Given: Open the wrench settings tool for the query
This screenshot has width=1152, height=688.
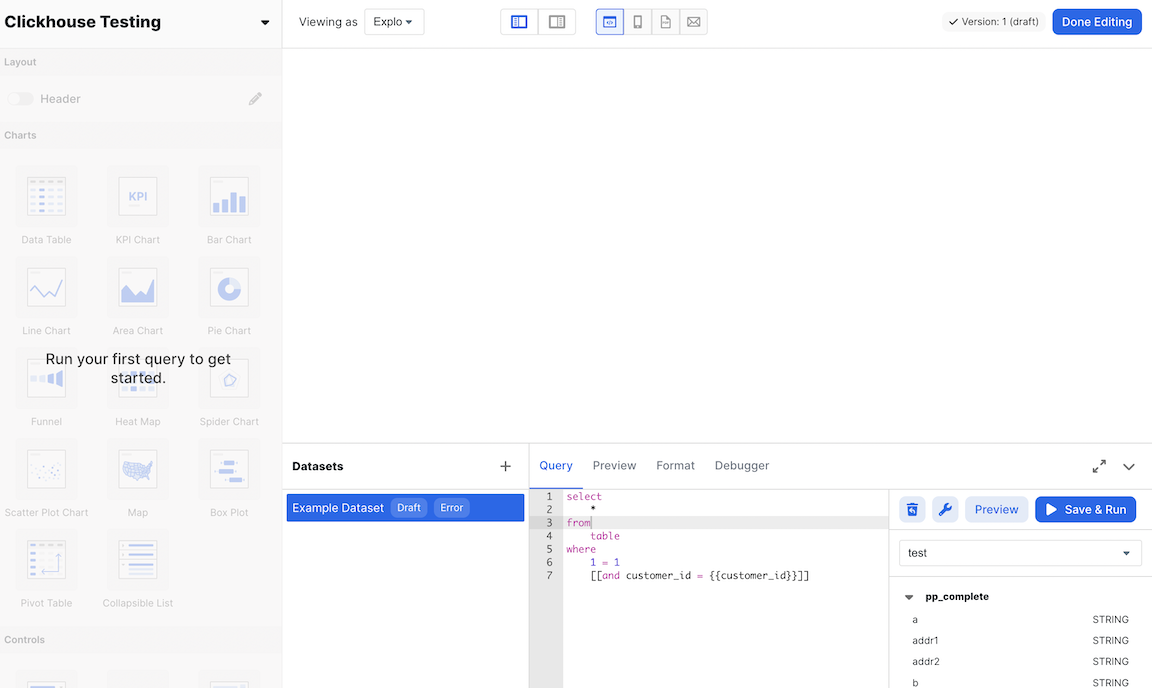Looking at the screenshot, I should click(945, 509).
